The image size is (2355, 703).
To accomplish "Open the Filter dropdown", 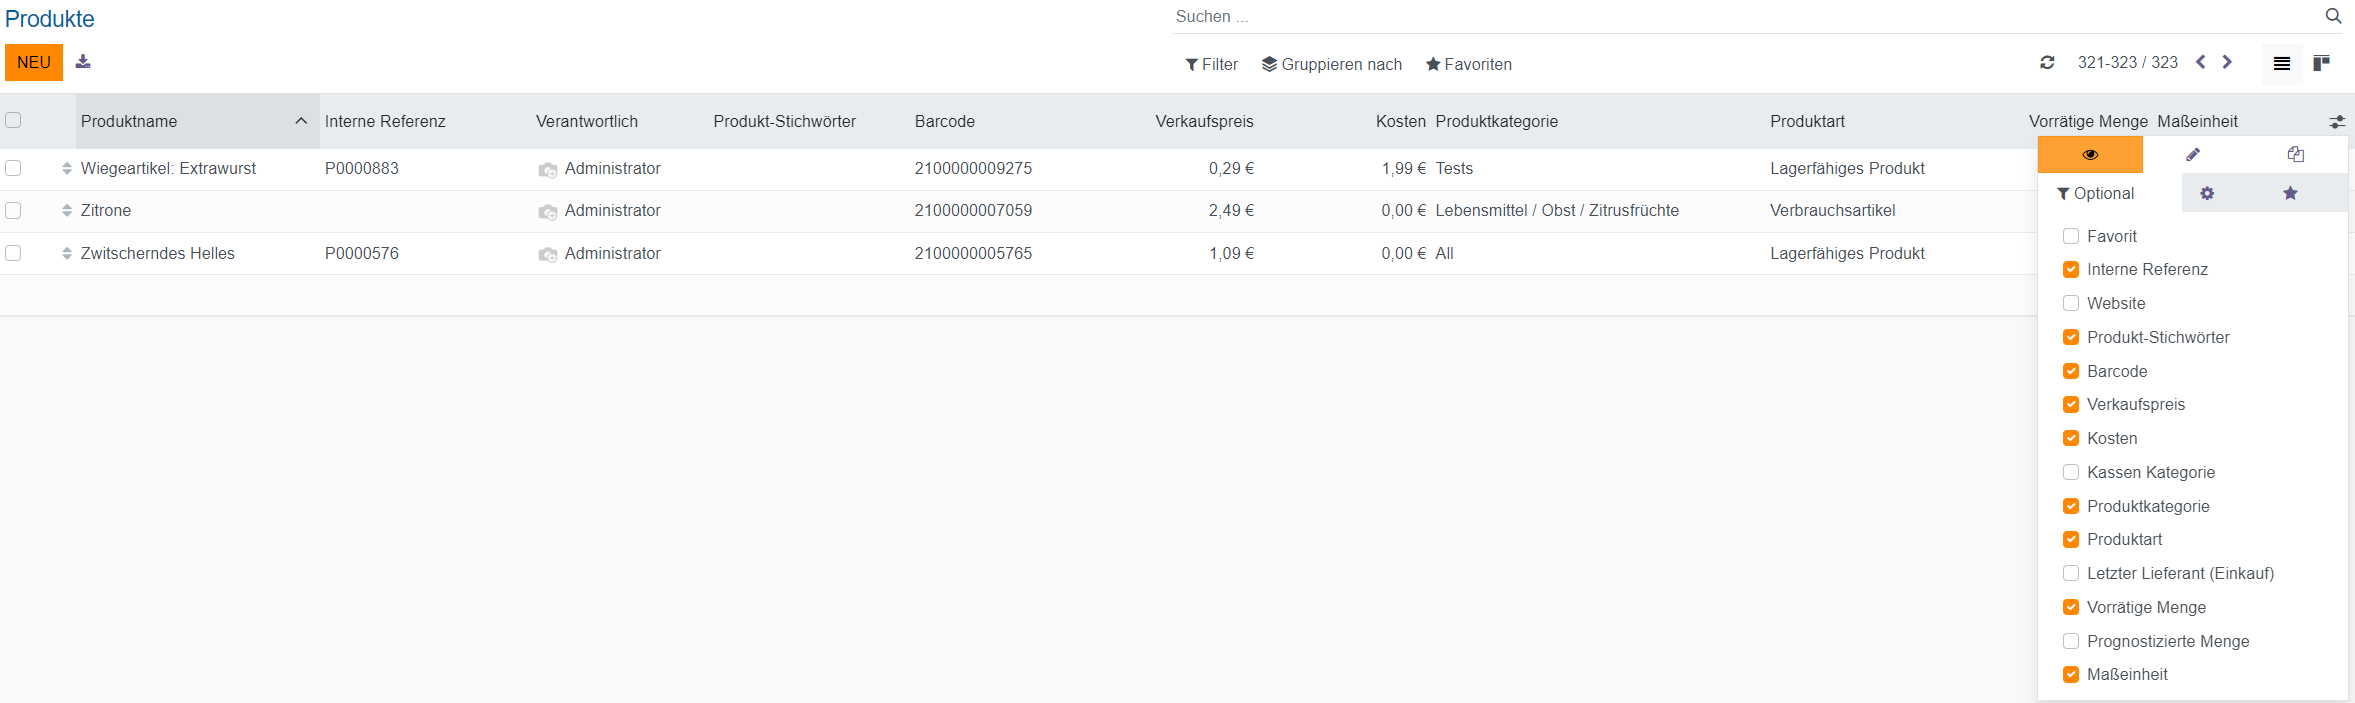I will coord(1211,65).
